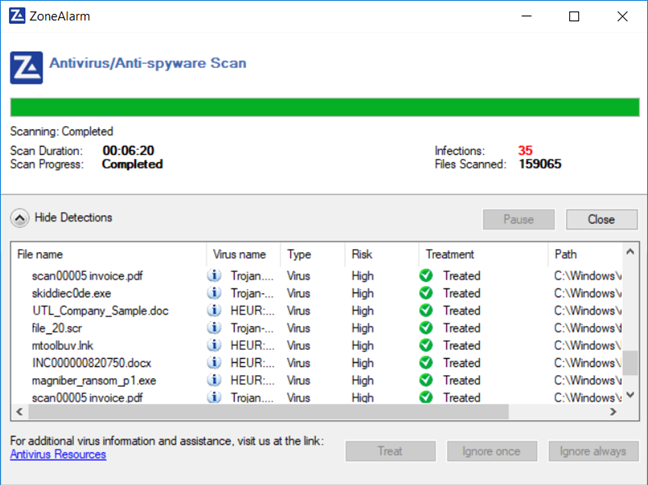Click the horizontal scrollbar thumb
The width and height of the screenshot is (648, 485).
tap(268, 411)
